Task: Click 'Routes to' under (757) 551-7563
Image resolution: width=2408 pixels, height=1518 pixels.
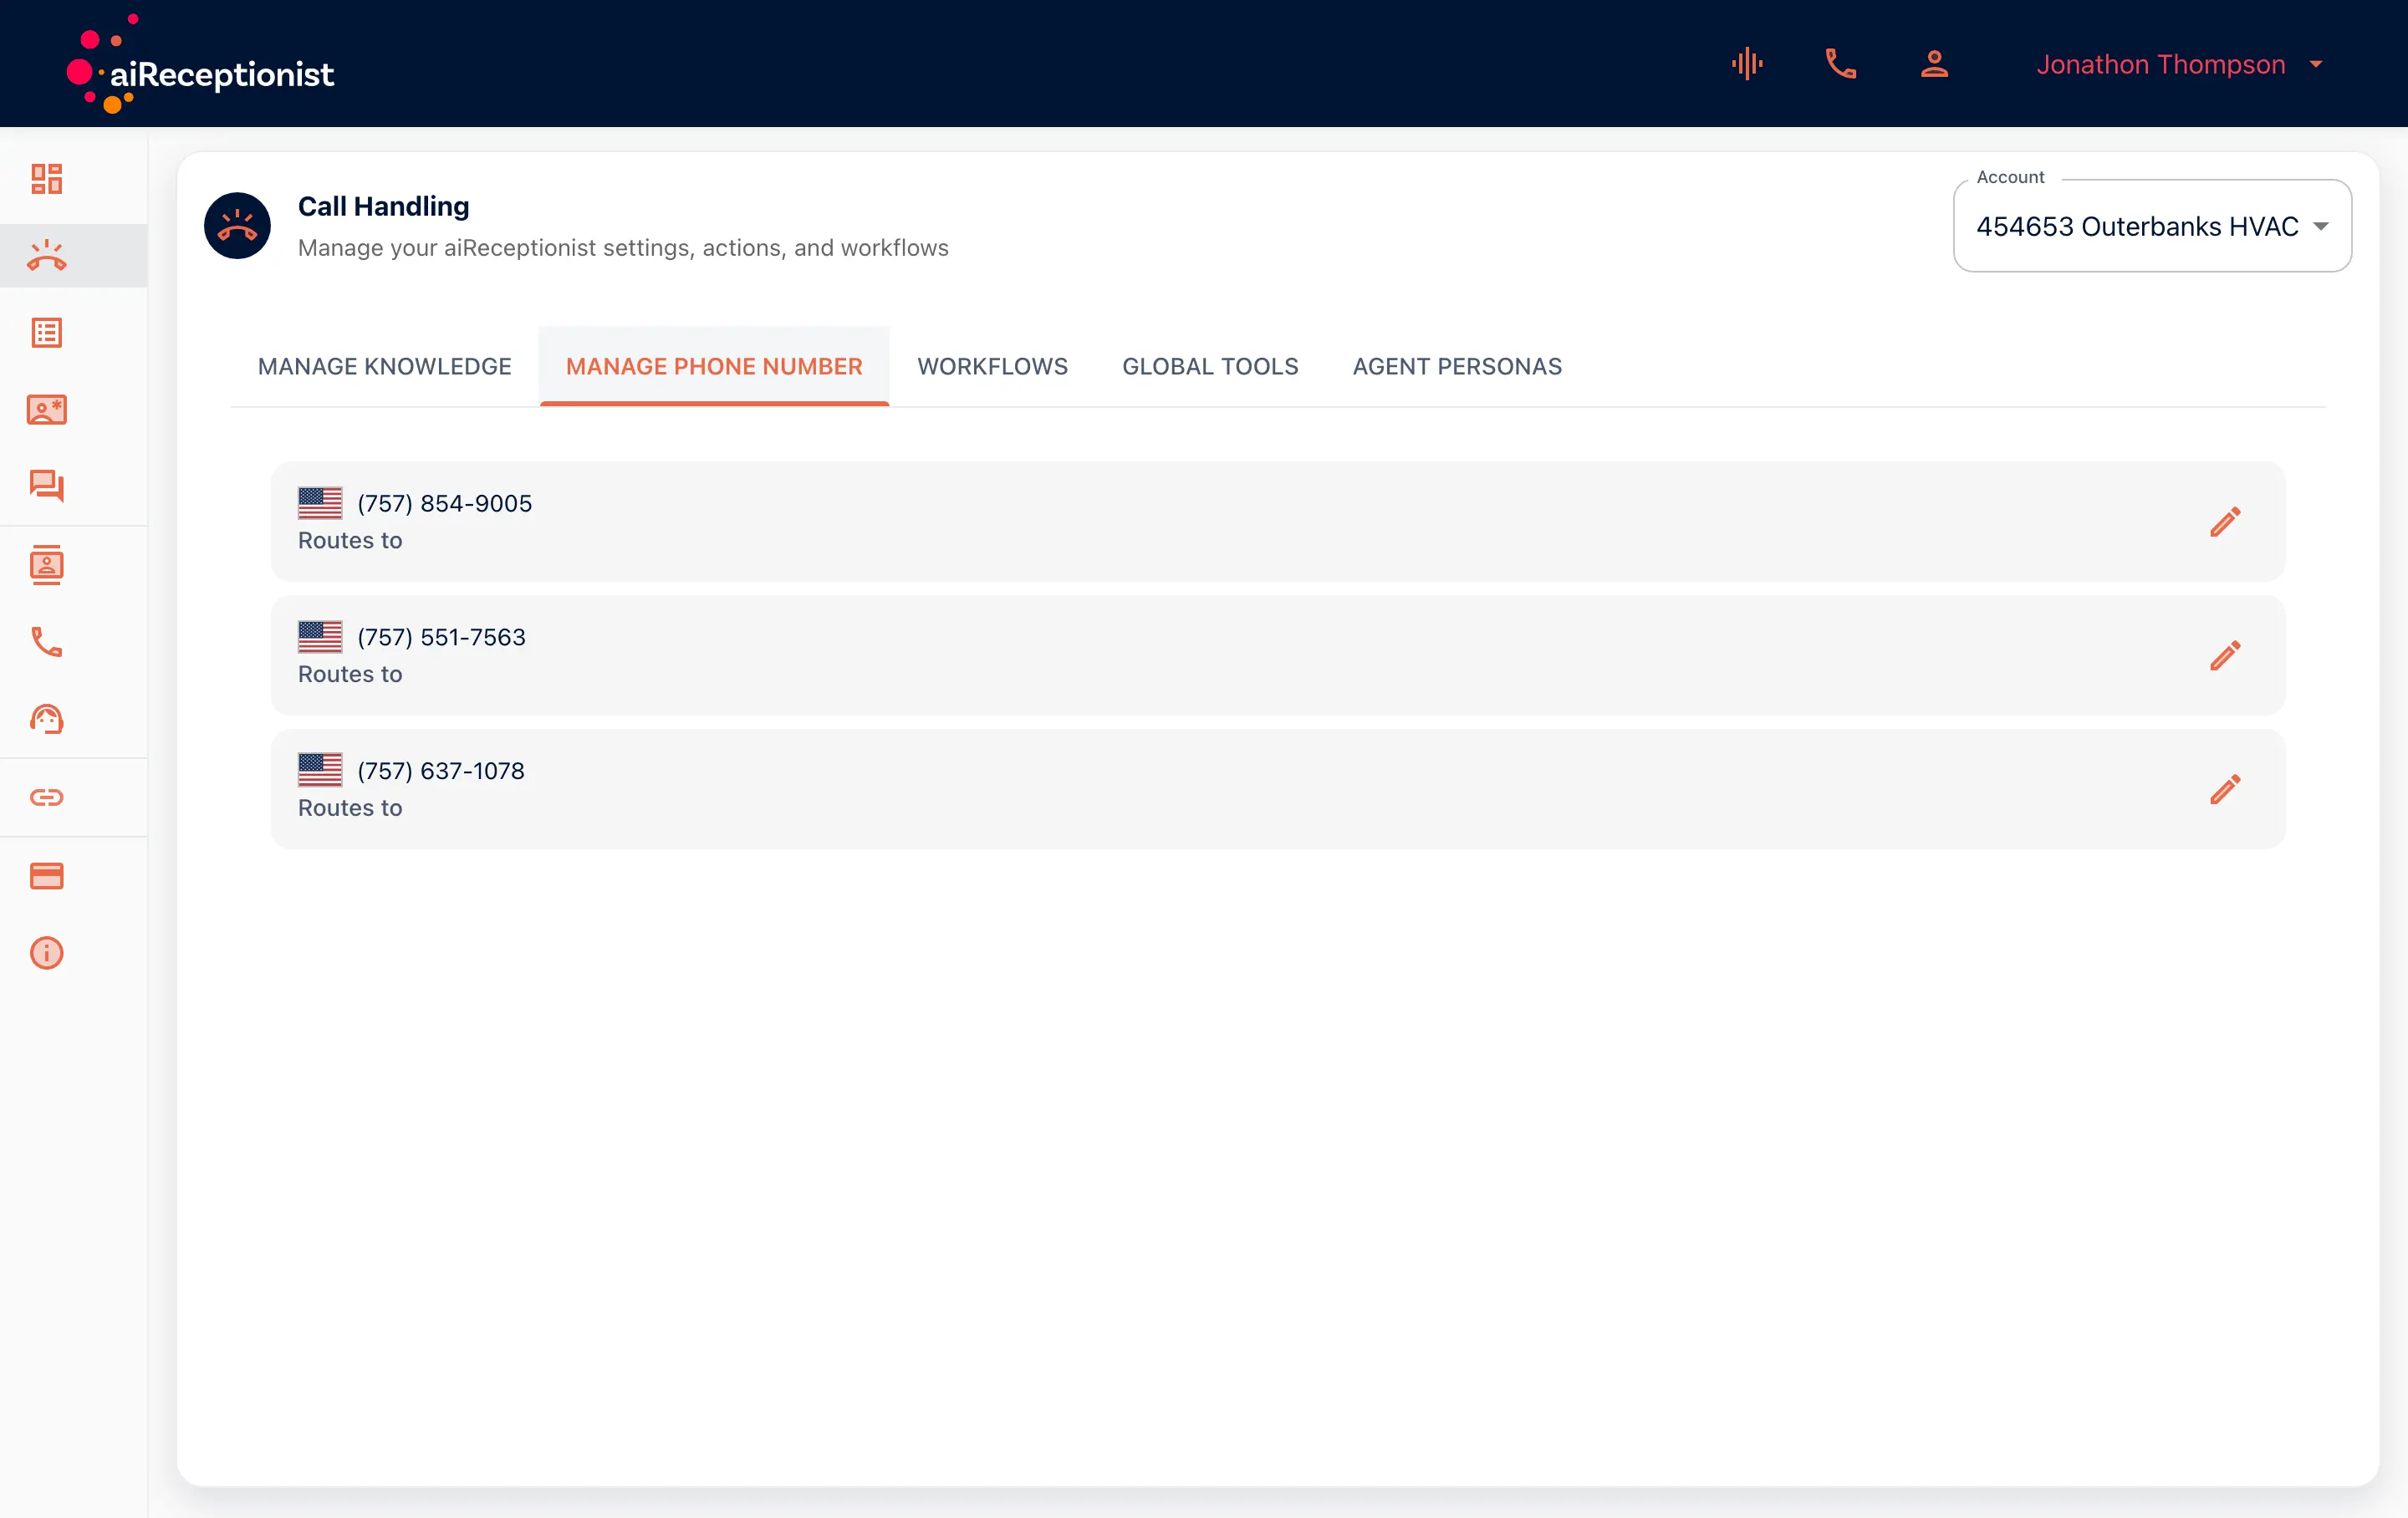Action: click(350, 674)
